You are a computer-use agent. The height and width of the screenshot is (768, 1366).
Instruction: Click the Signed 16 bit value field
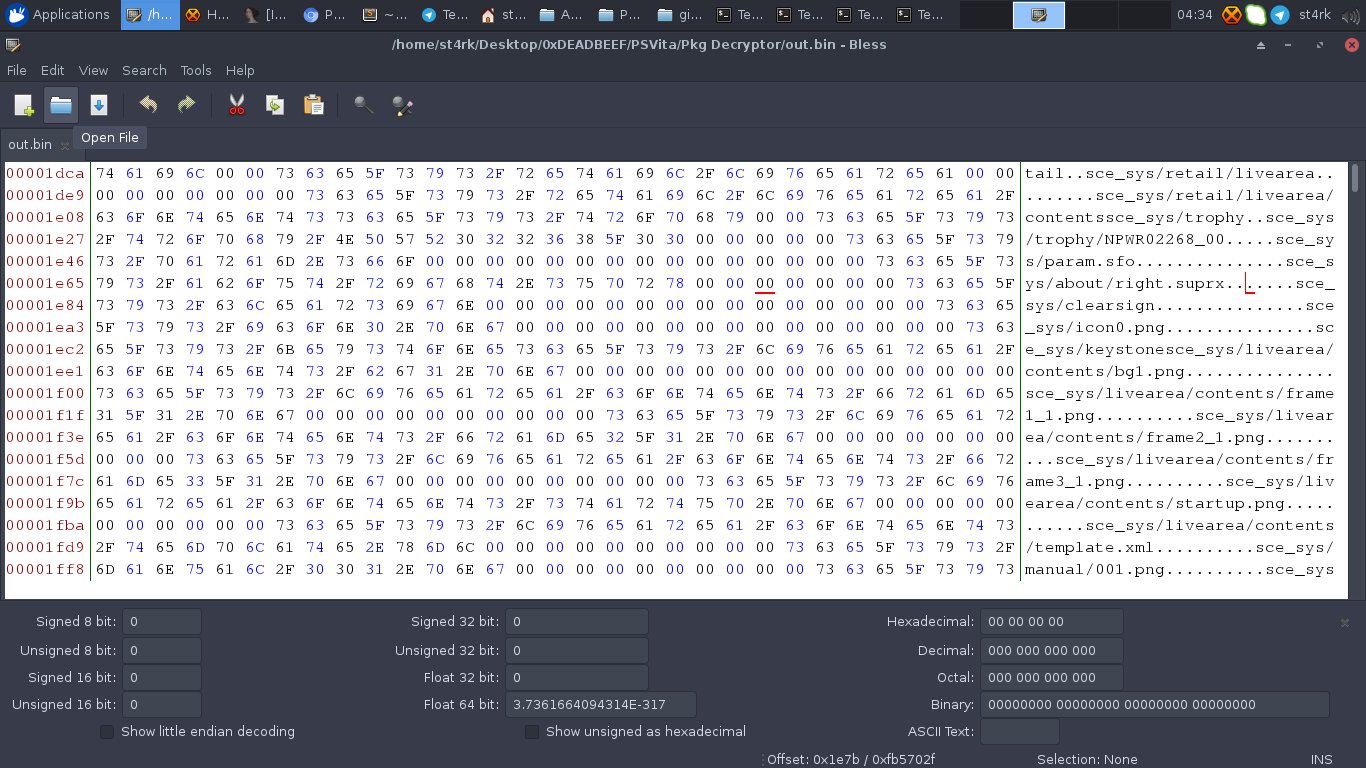tap(161, 677)
